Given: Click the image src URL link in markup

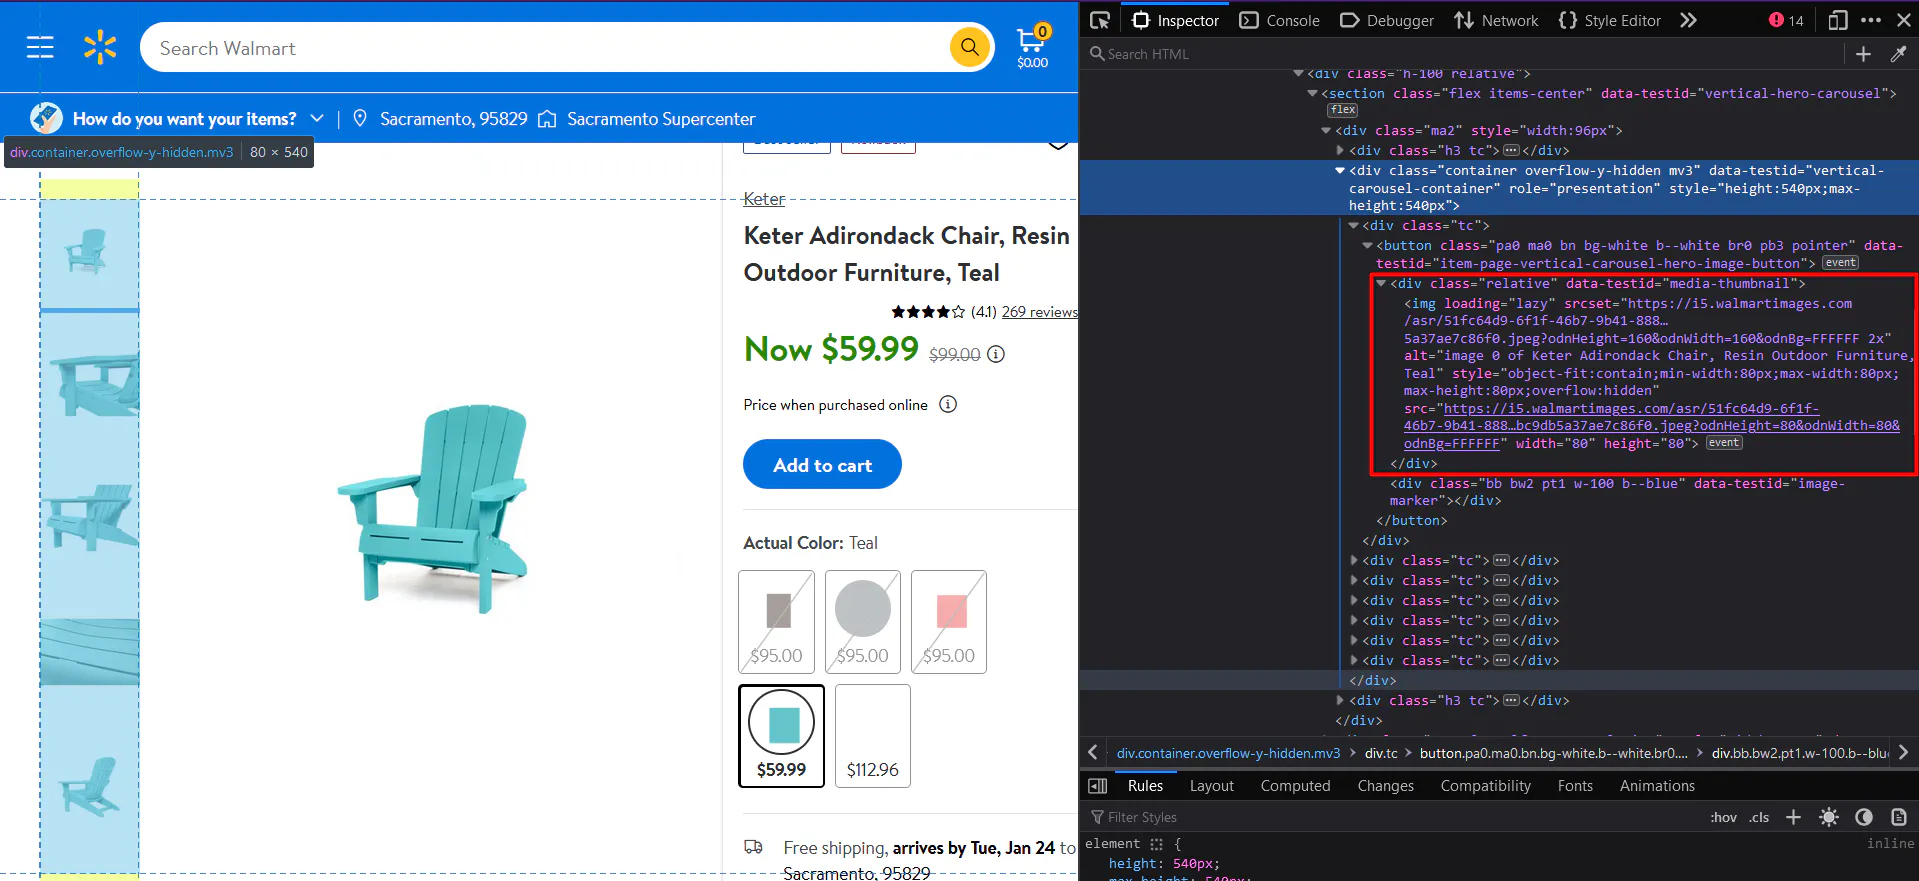Looking at the screenshot, I should (1651, 426).
